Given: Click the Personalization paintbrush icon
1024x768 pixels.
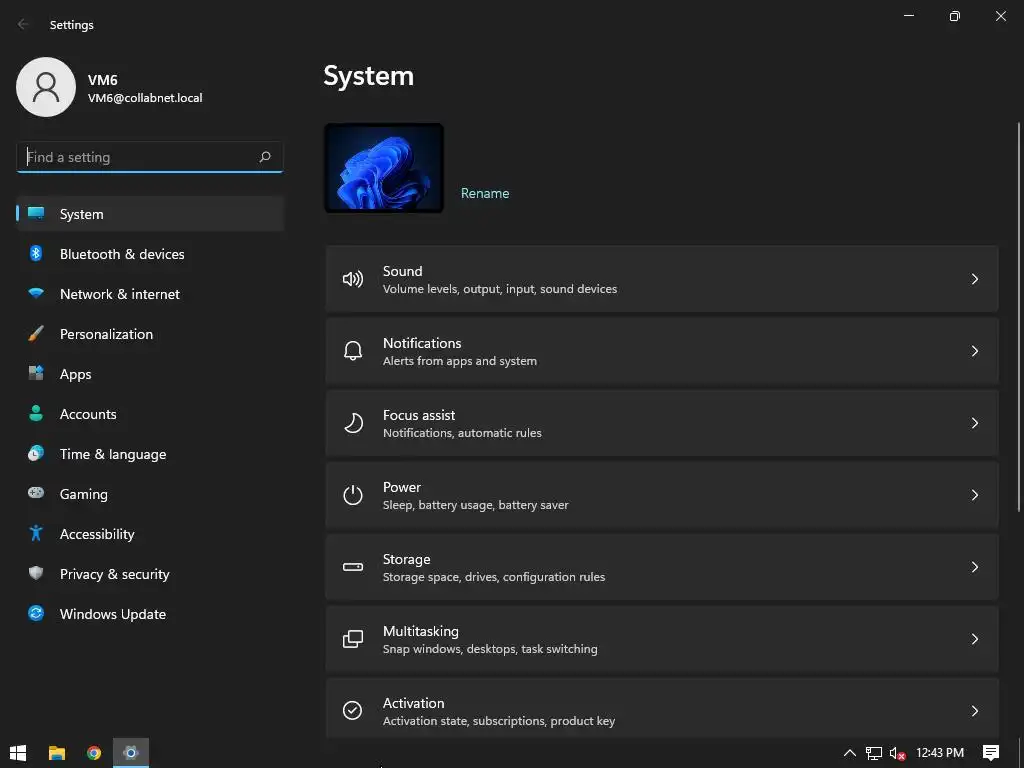Looking at the screenshot, I should coord(36,334).
